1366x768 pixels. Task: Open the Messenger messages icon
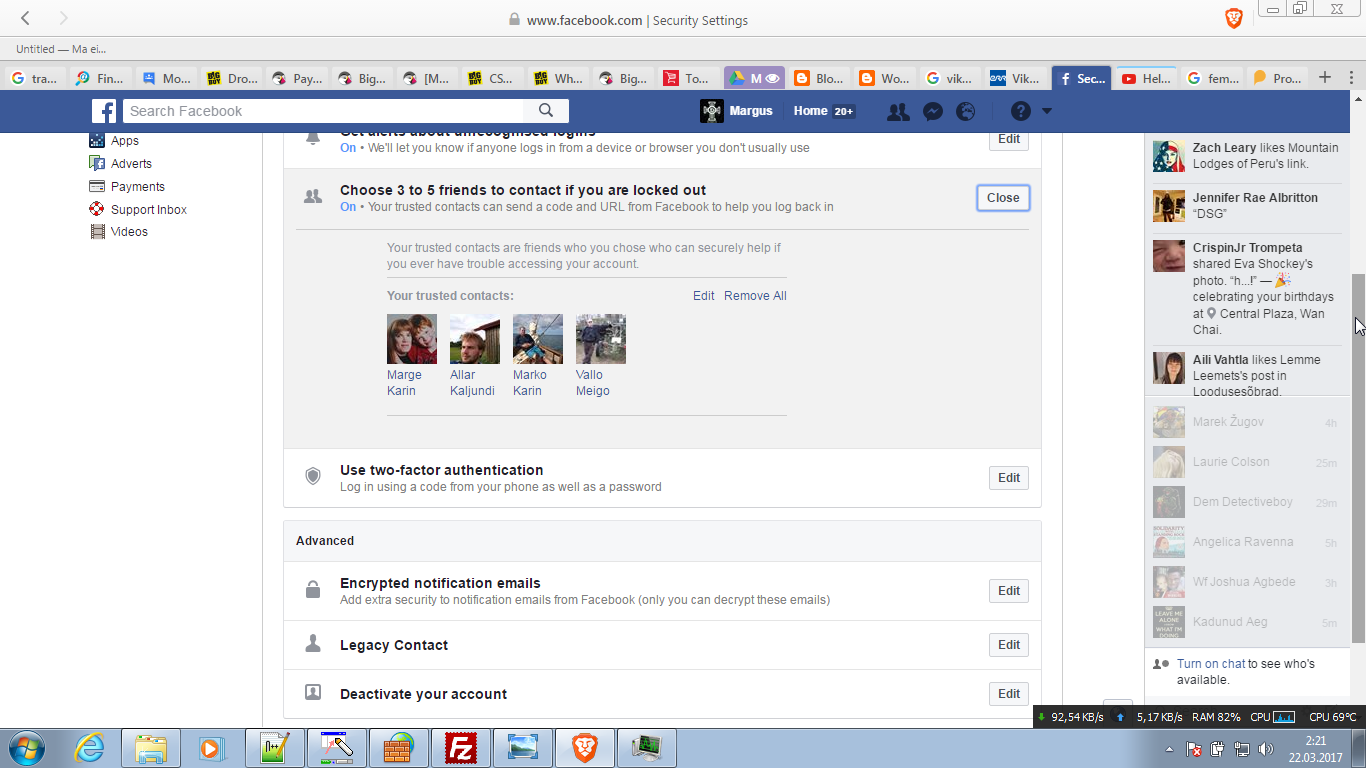pyautogui.click(x=932, y=111)
